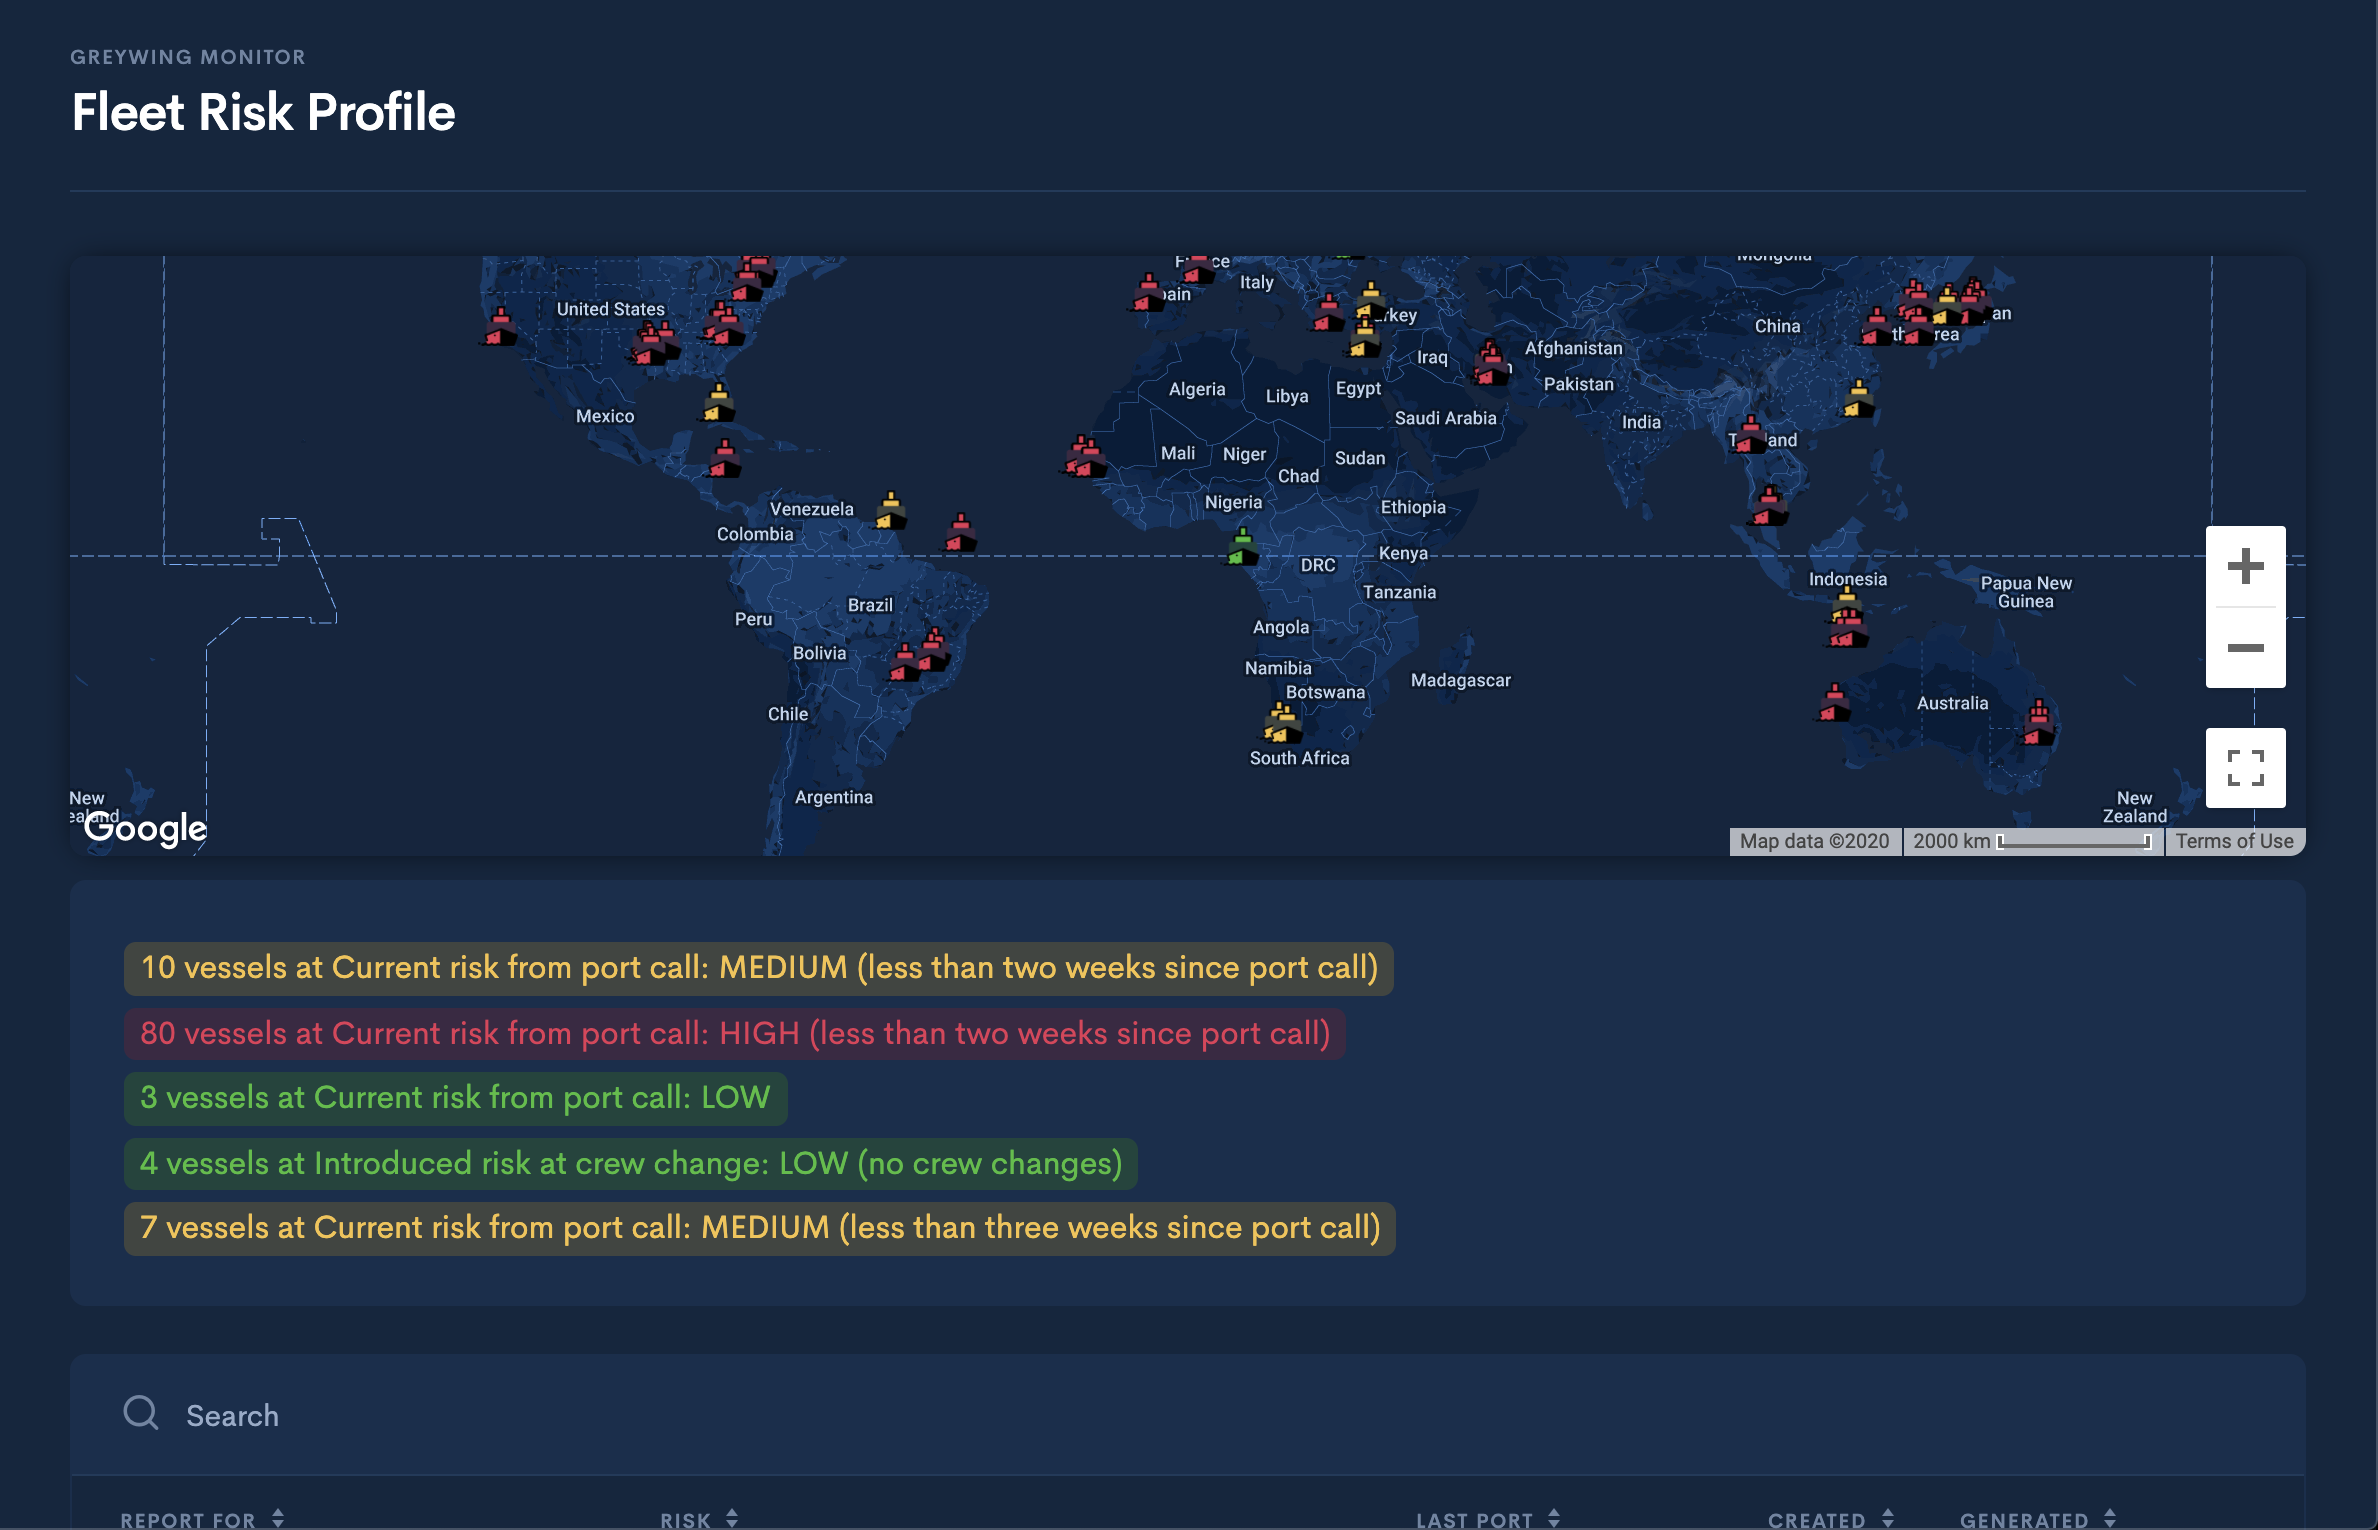Filter by 80 vessels HIGH risk tag
Screen dimensions: 2378x1530
click(735, 1034)
